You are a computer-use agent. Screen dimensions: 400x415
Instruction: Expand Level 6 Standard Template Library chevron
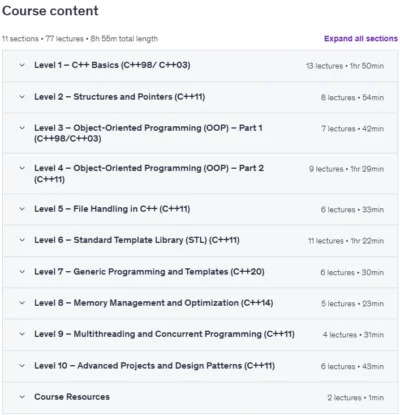point(22,240)
